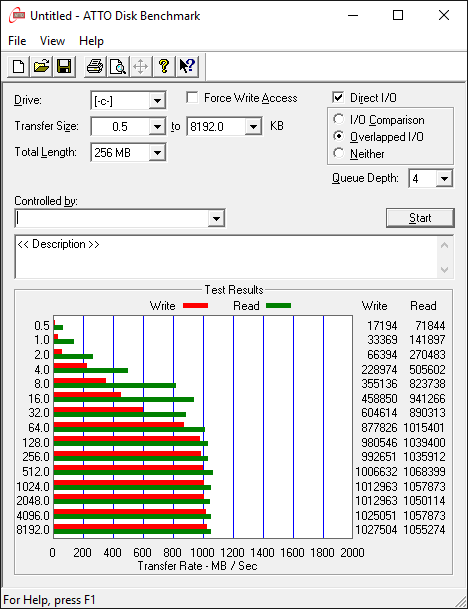Click the New document toolbar icon
This screenshot has width=468, height=609.
pyautogui.click(x=18, y=66)
